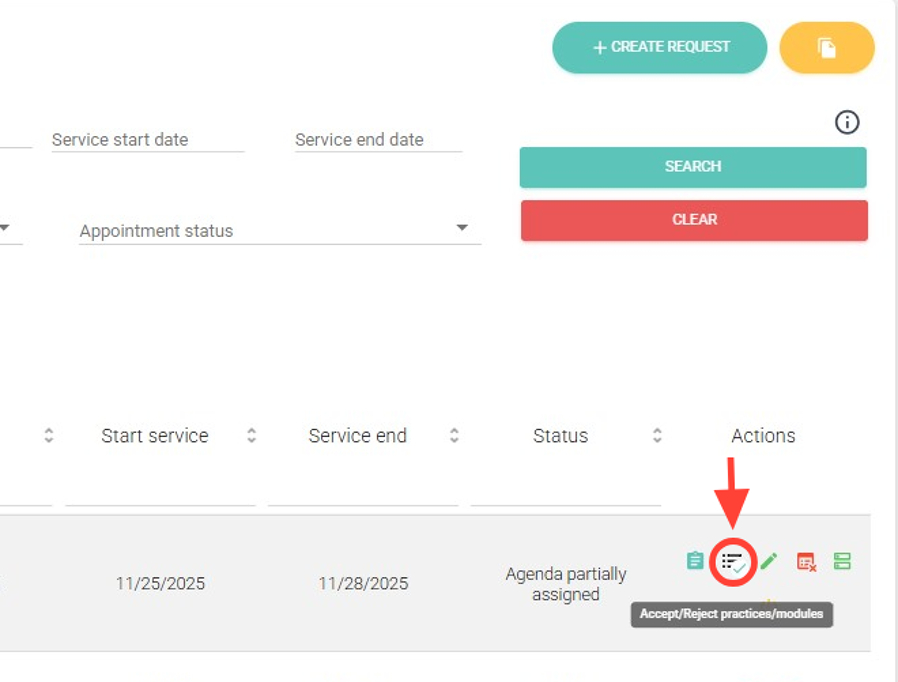Expand the Appointment status dropdown
Viewport: 898px width, 682px height.
[462, 229]
